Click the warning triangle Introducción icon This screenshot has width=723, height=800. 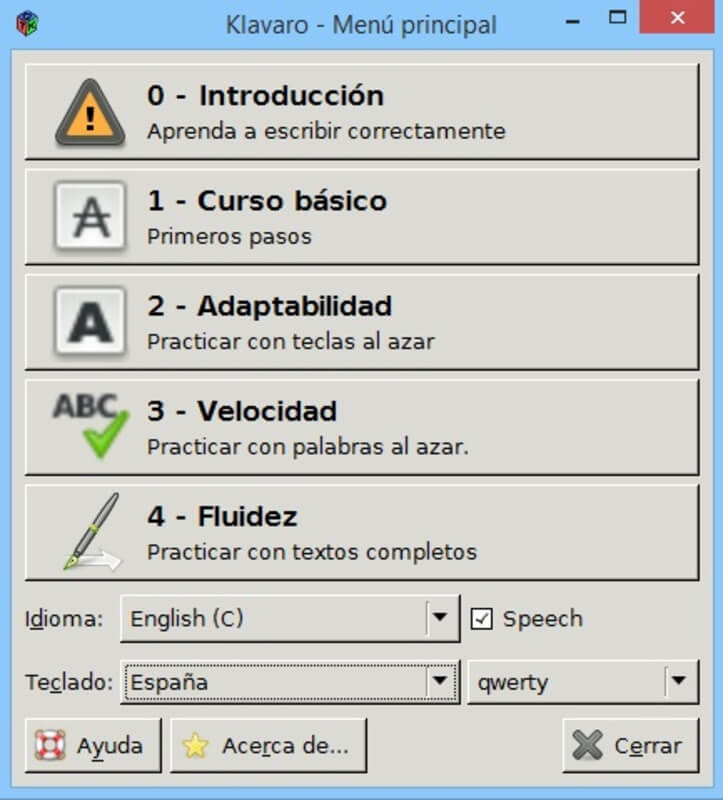coord(90,112)
